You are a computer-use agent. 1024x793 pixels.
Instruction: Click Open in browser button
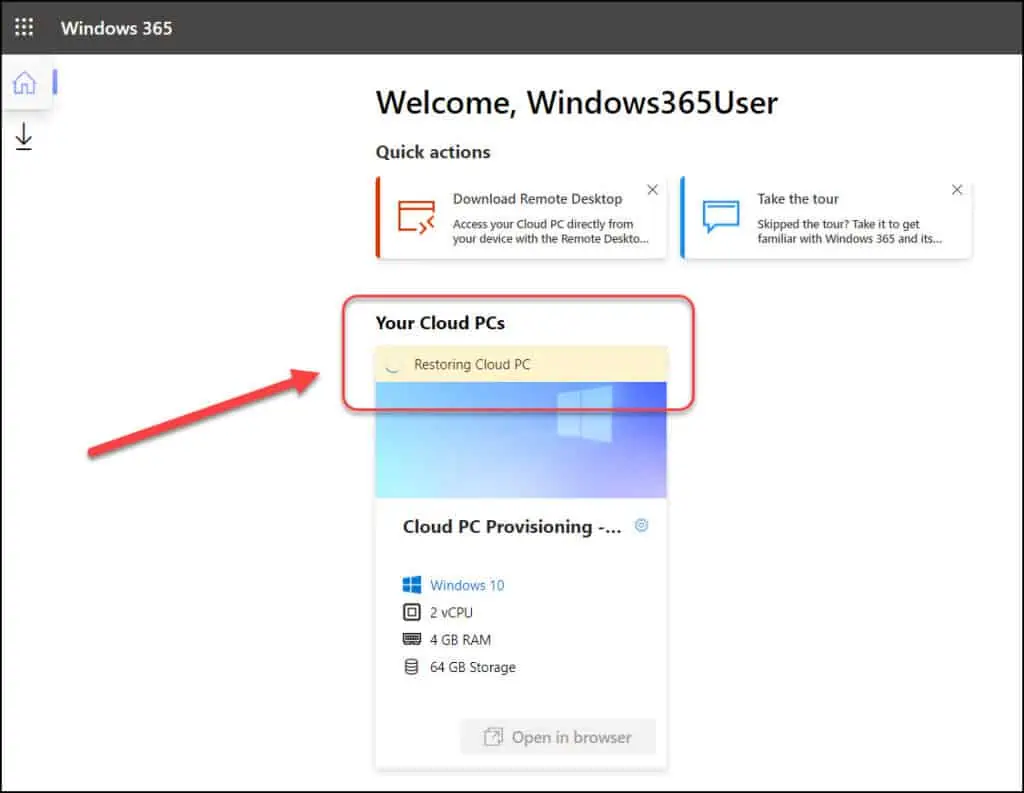point(558,737)
